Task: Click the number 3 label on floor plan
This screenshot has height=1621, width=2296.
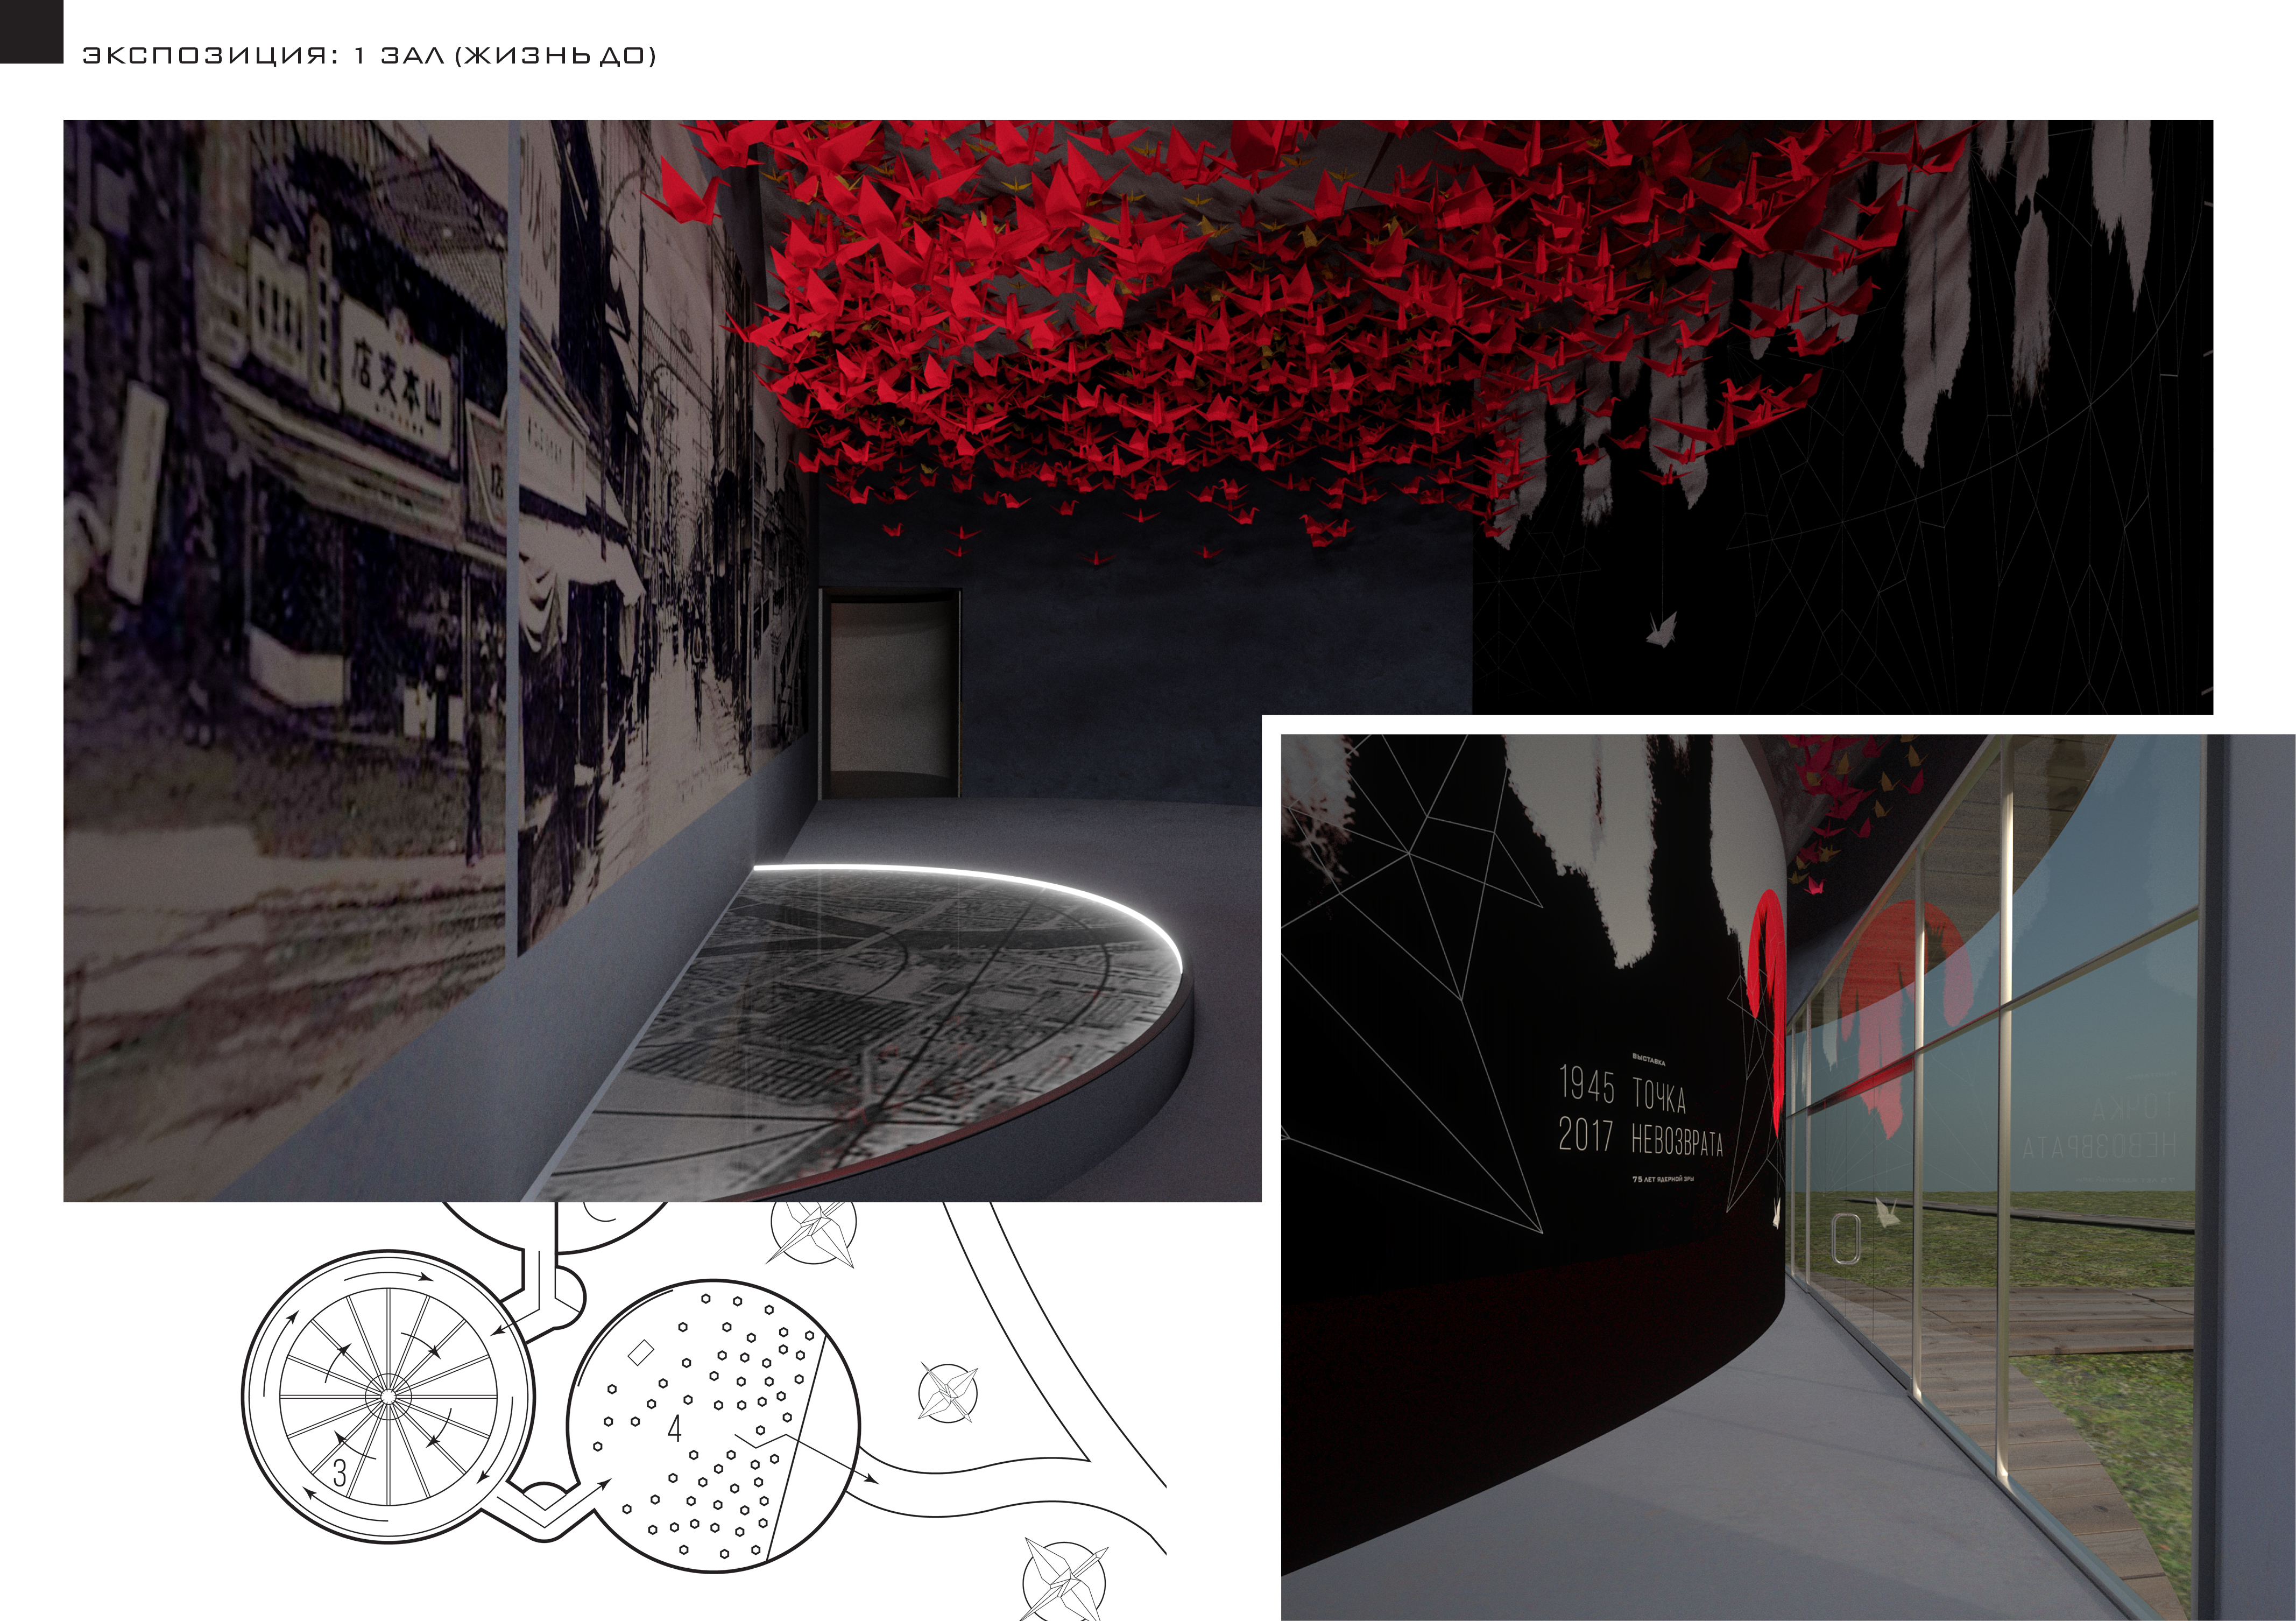Action: [340, 1473]
